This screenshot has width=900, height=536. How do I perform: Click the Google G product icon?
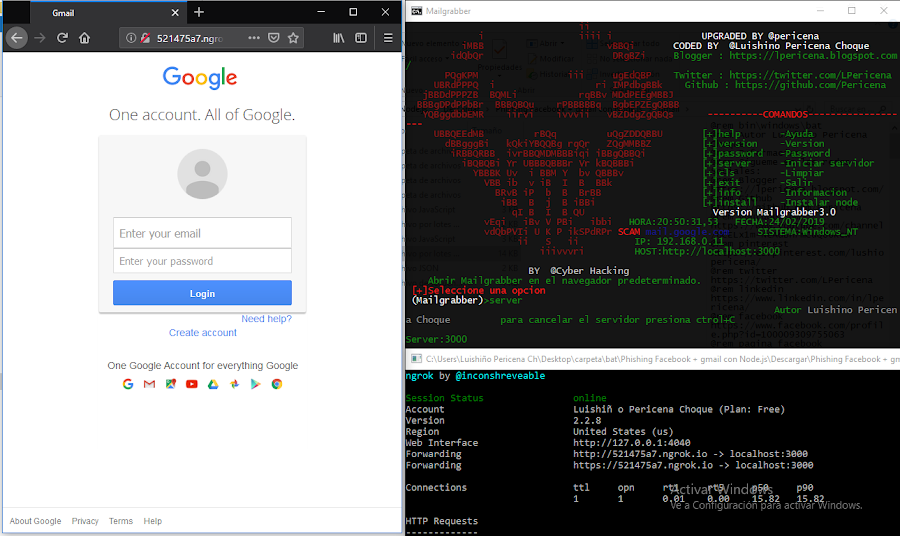pos(128,384)
